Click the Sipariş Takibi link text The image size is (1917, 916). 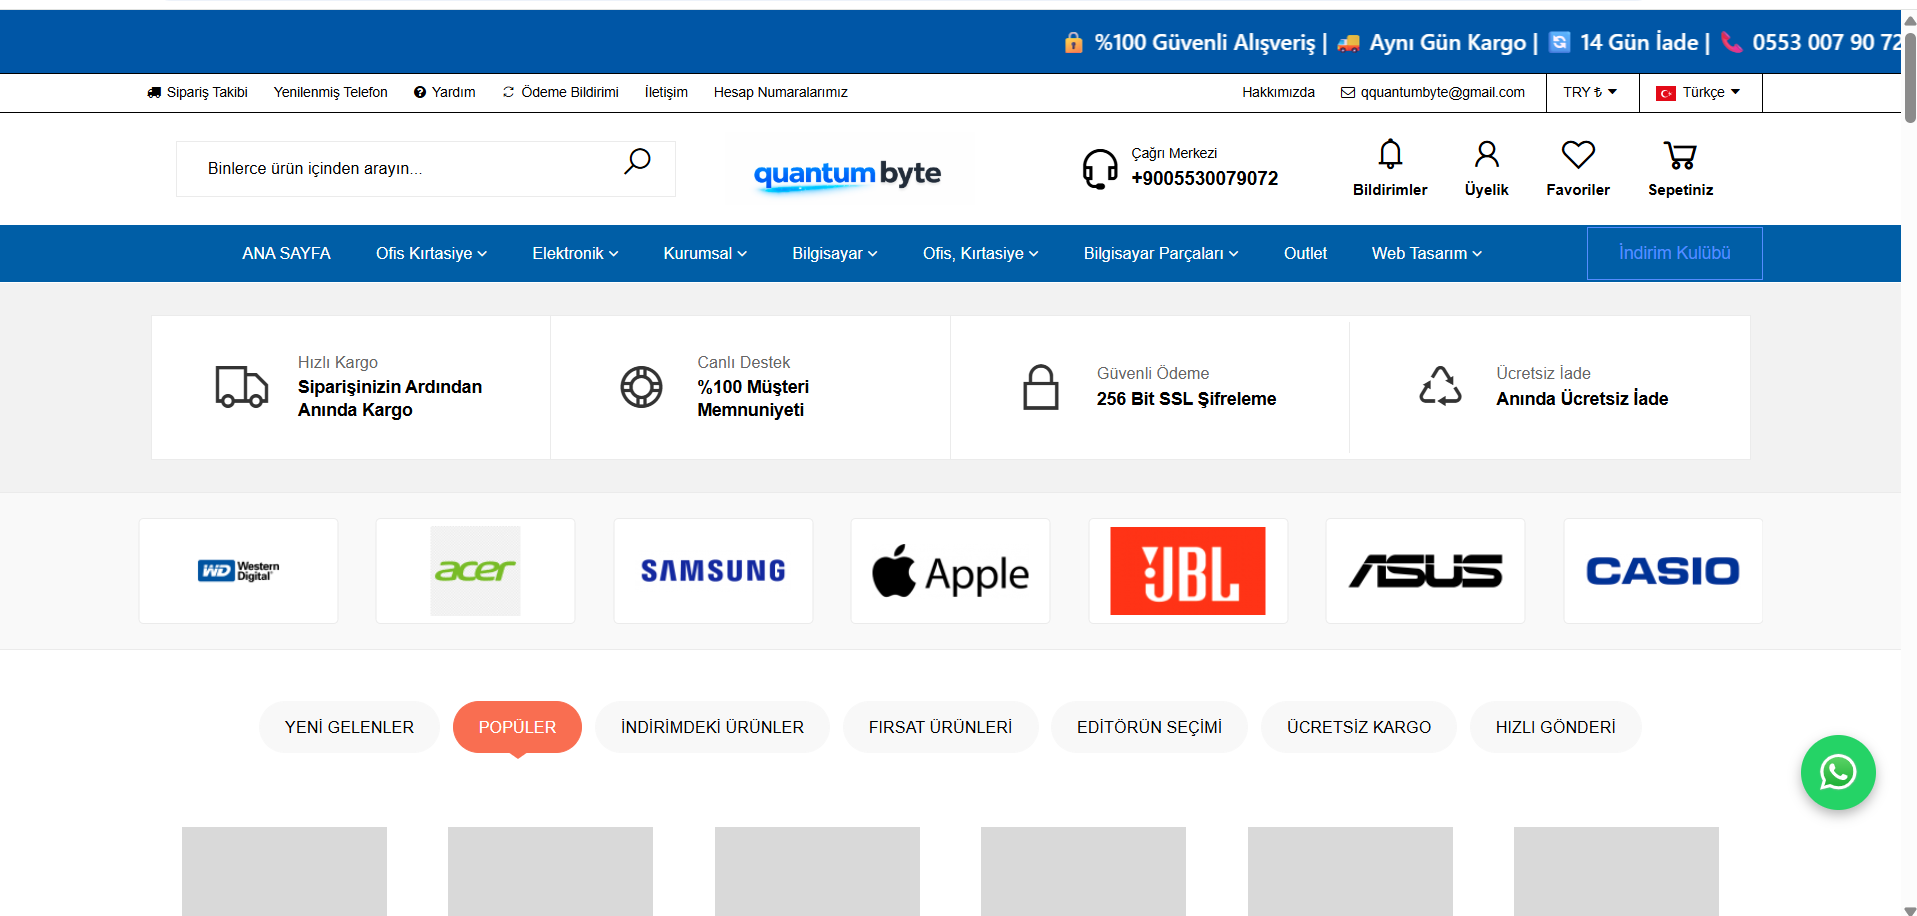click(x=207, y=92)
